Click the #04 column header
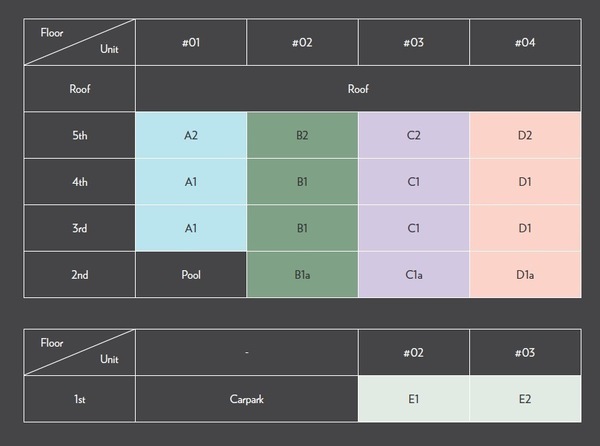600x446 pixels. [x=525, y=42]
